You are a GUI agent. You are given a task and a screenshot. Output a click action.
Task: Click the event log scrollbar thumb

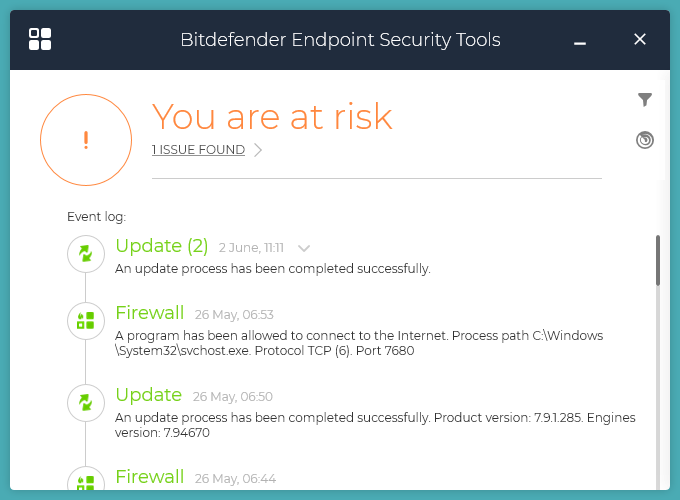[657, 260]
